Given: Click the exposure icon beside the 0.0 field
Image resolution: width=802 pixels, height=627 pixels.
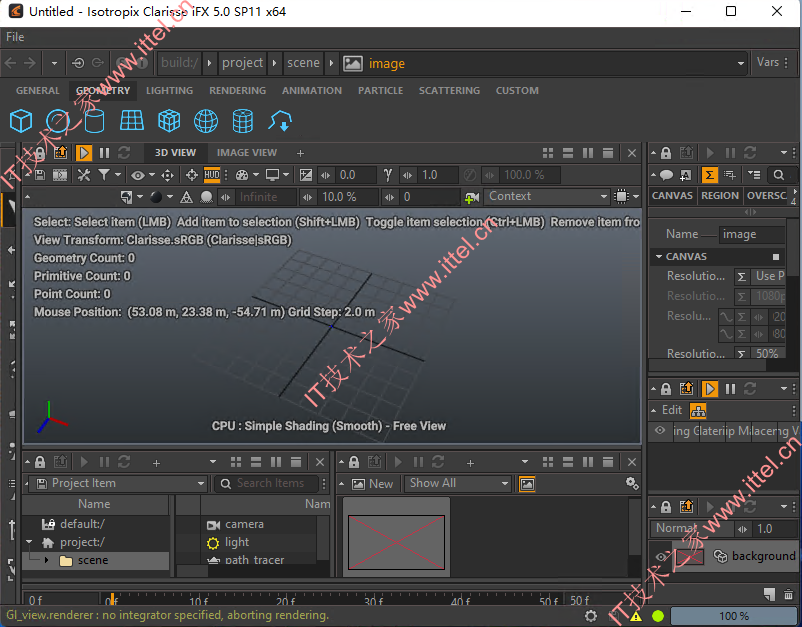Looking at the screenshot, I should (x=306, y=175).
